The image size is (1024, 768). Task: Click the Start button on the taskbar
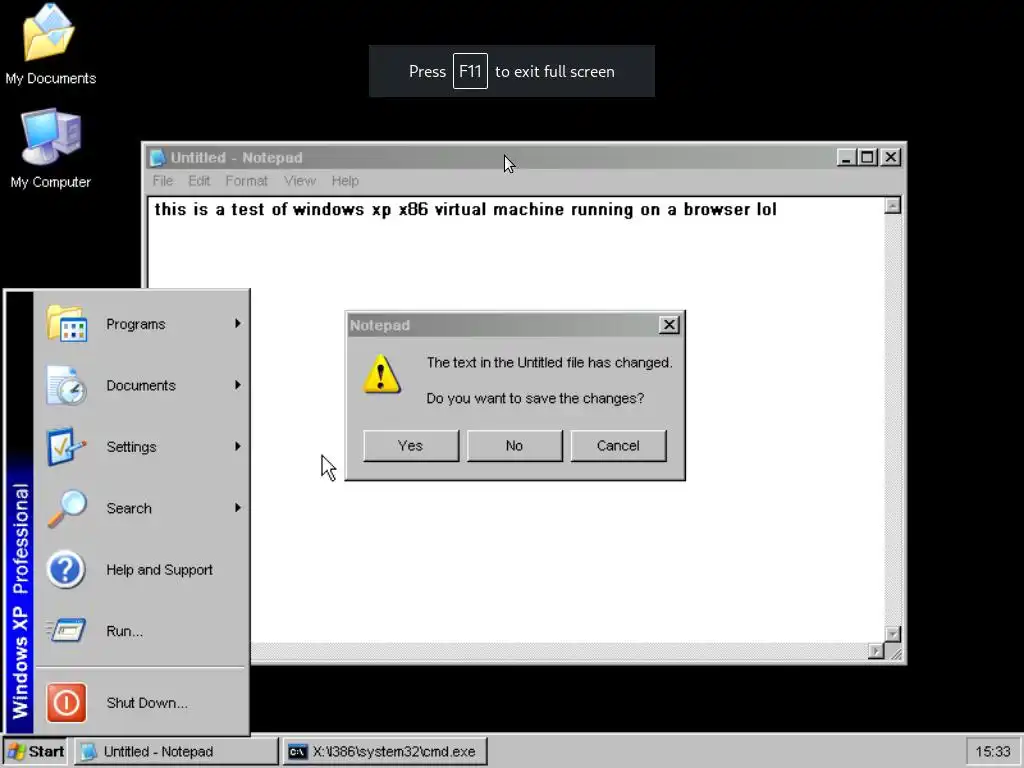point(35,752)
